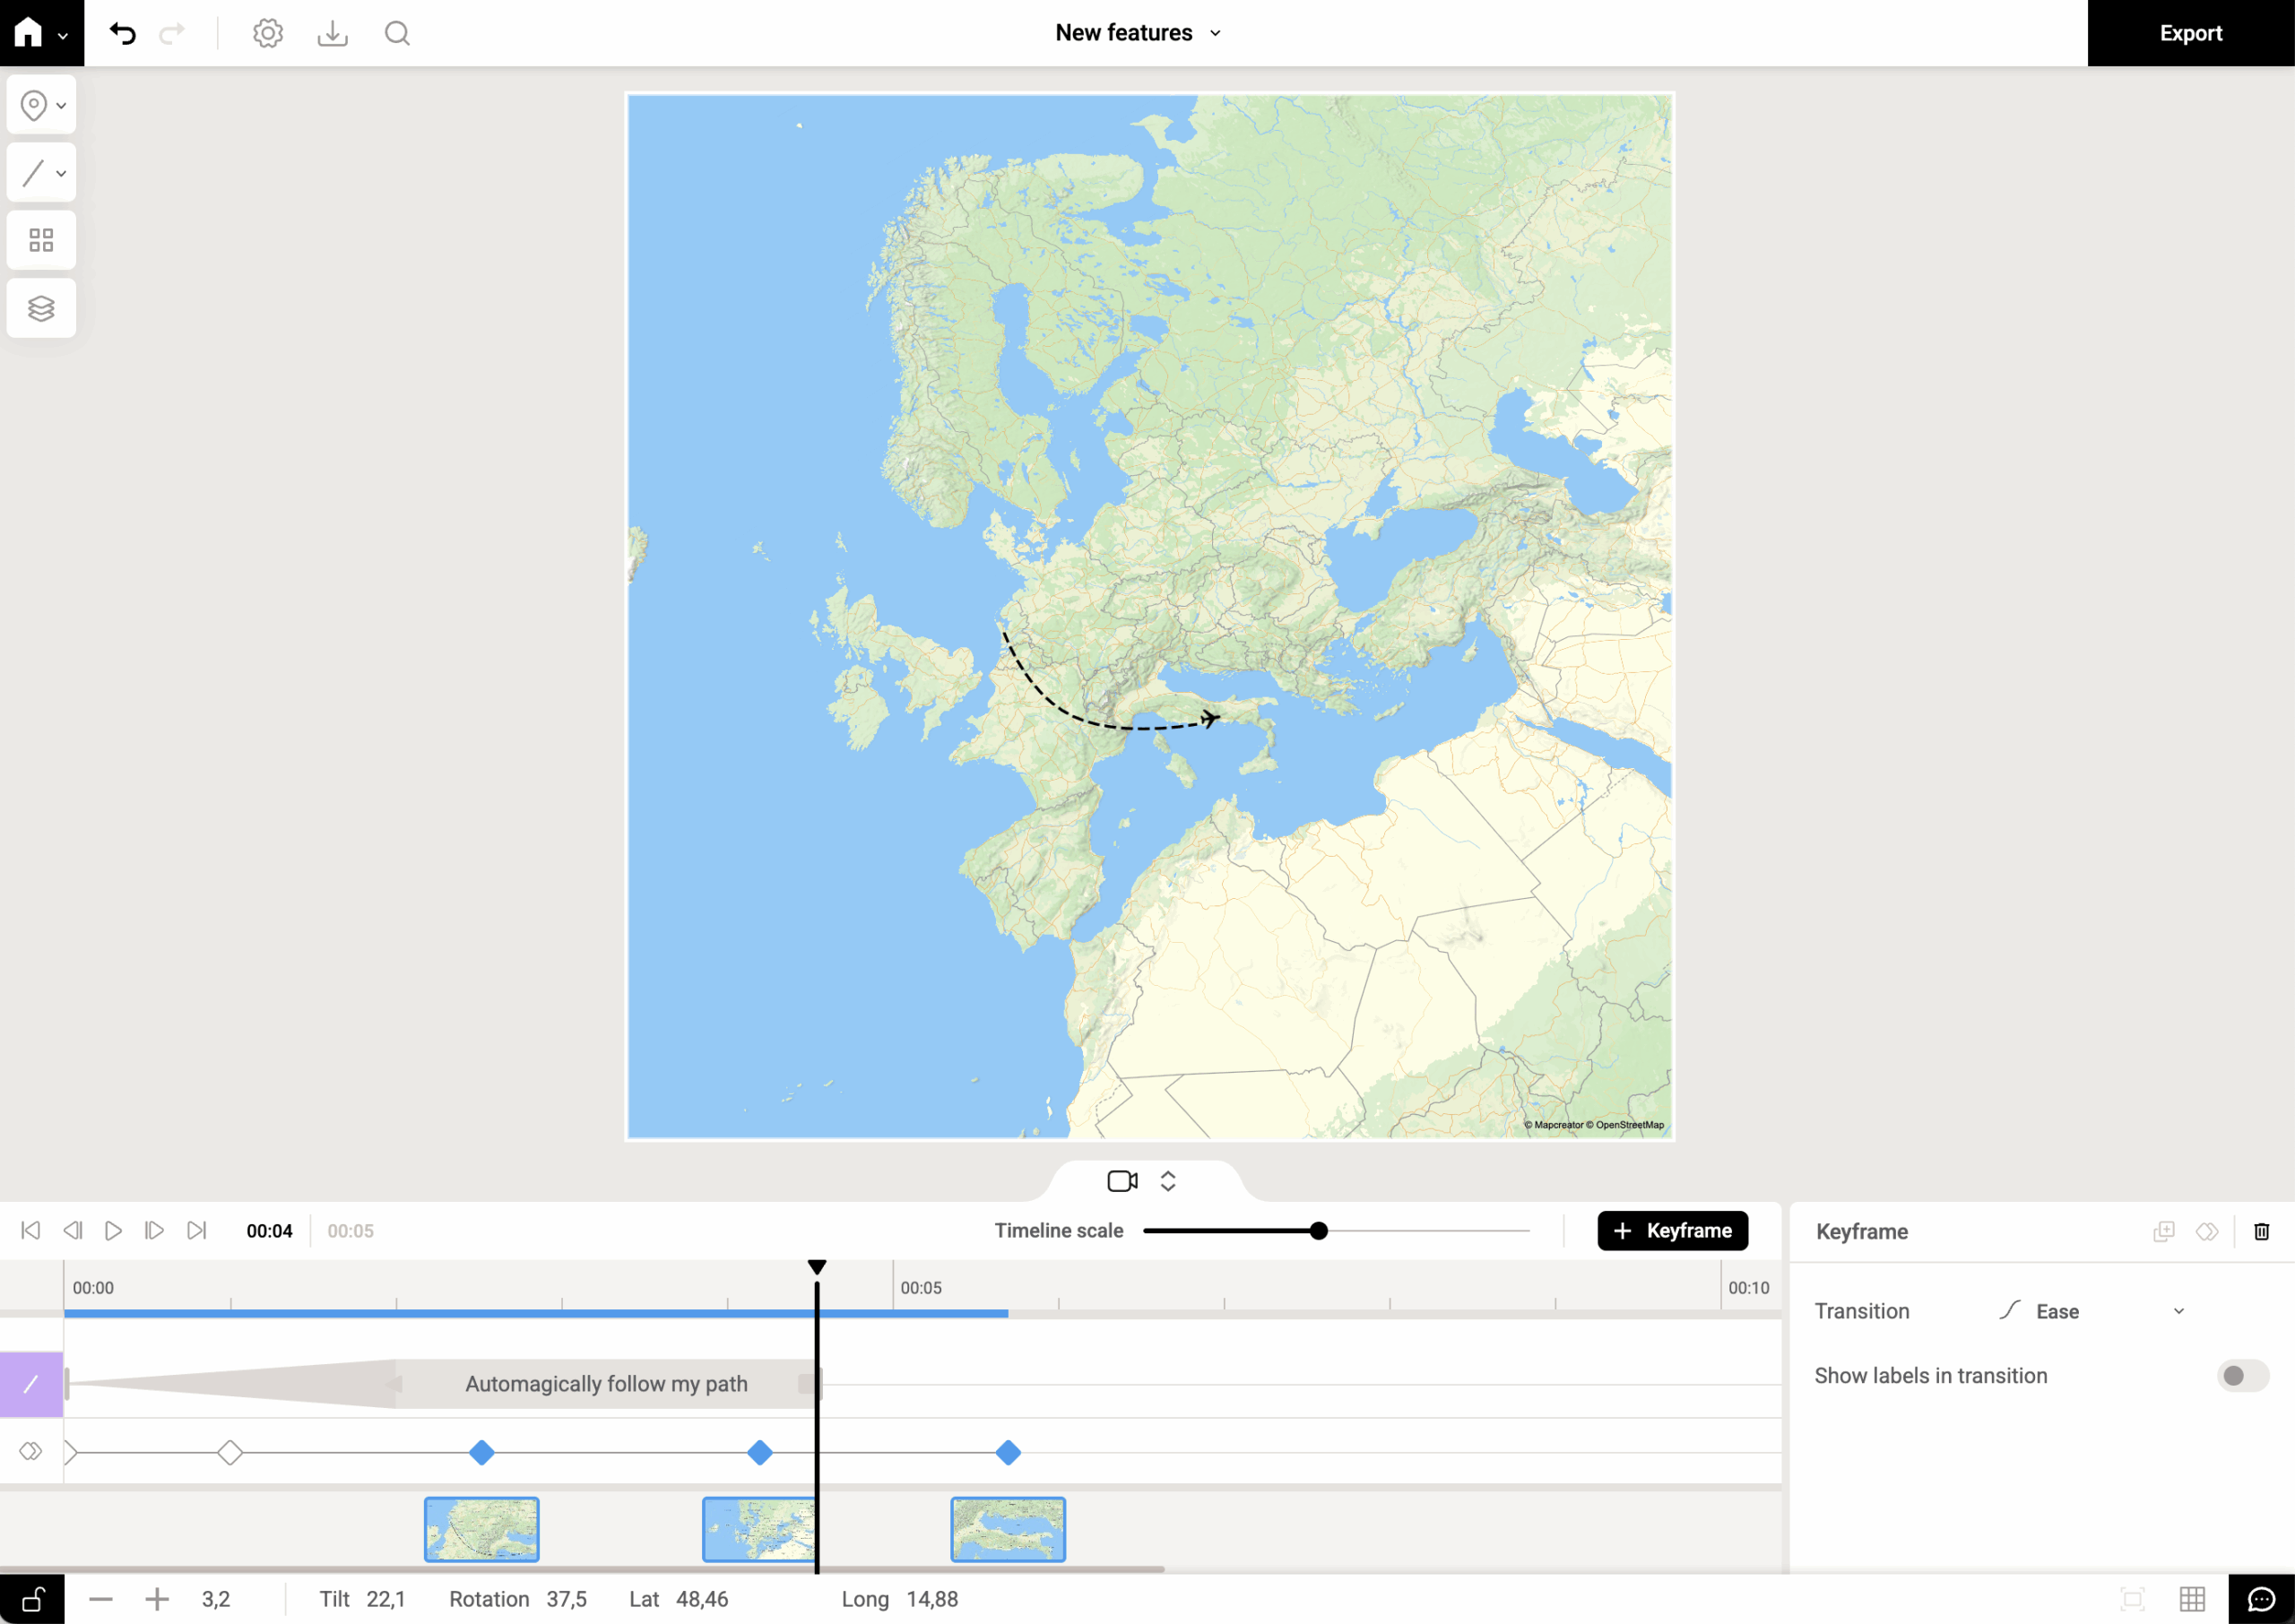
Task: Select the last blue keyframe diamond
Action: pos(1008,1452)
